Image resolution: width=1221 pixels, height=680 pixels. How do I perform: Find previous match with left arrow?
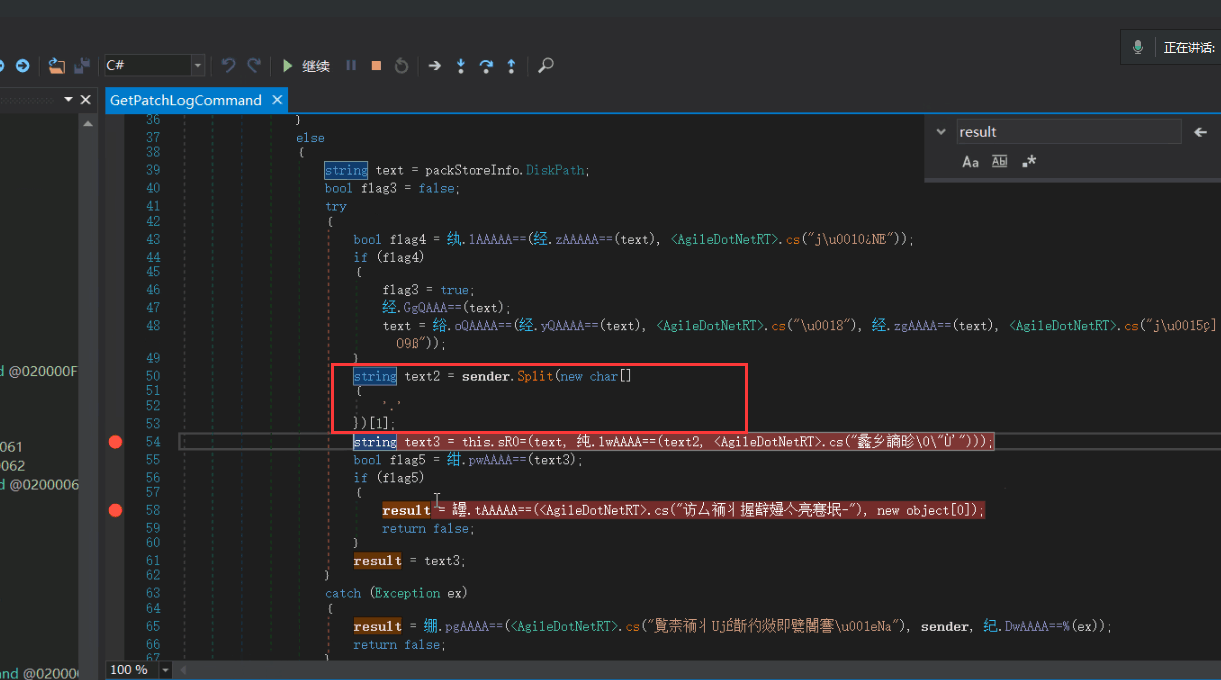click(x=1201, y=132)
